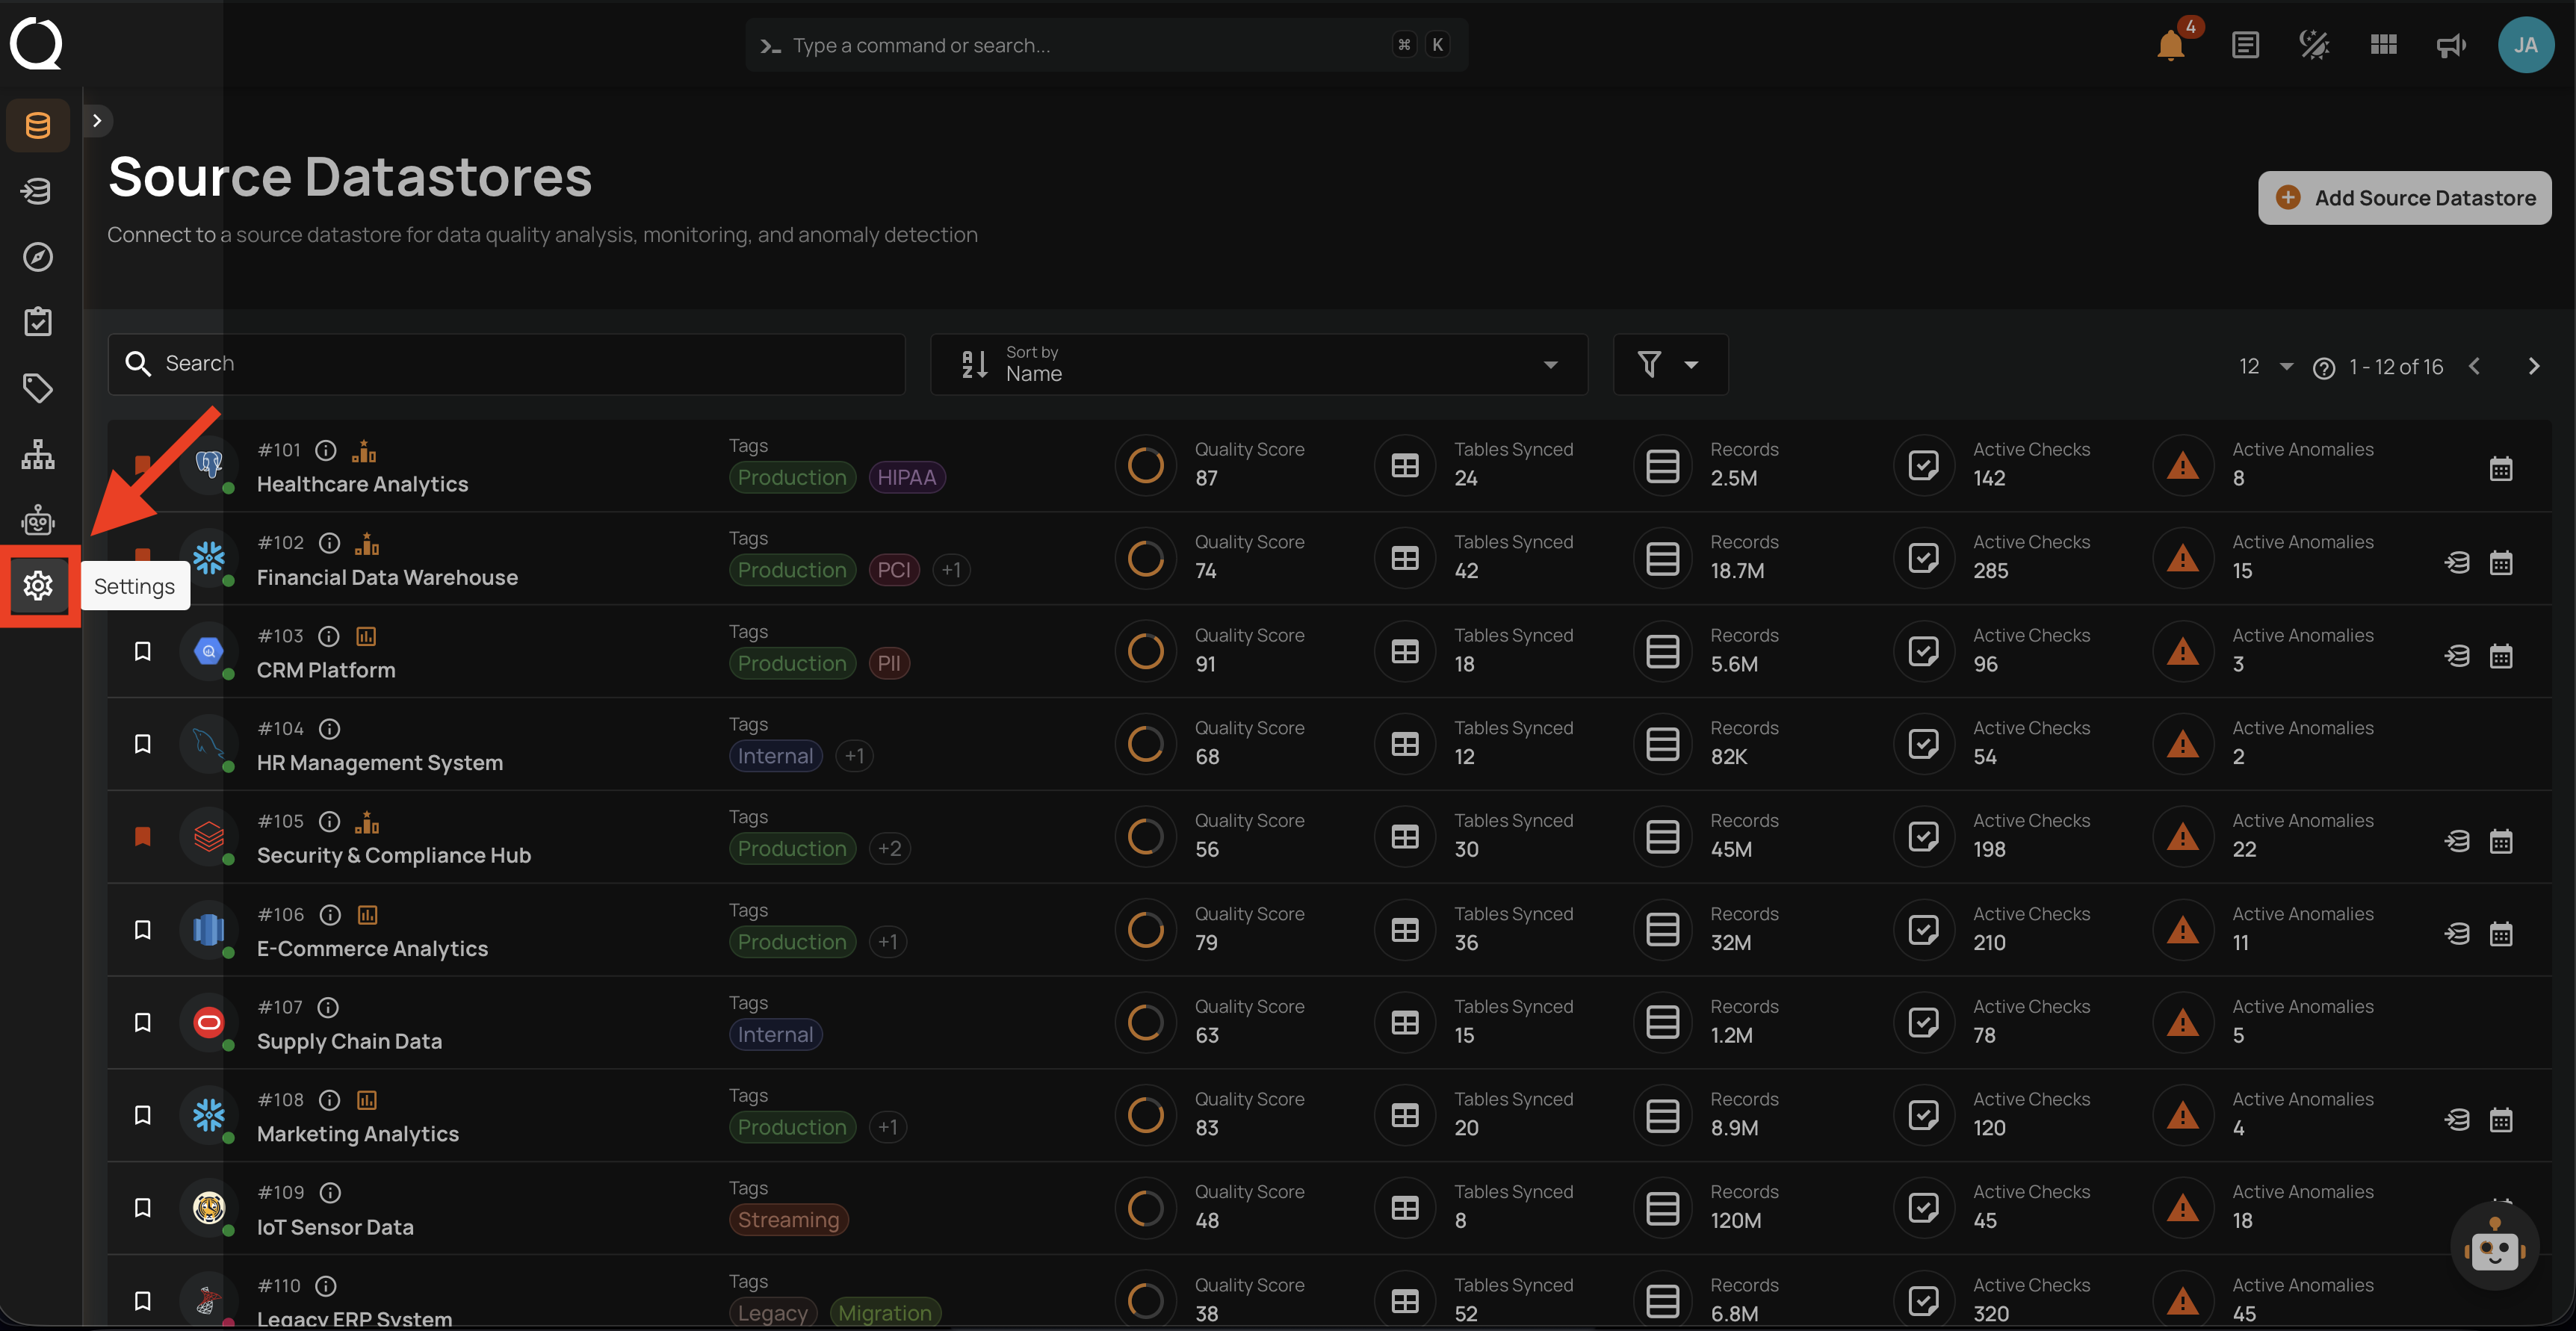Remove bookmark on Security & Compliance Hub
Image resolution: width=2576 pixels, height=1331 pixels.
(x=143, y=836)
